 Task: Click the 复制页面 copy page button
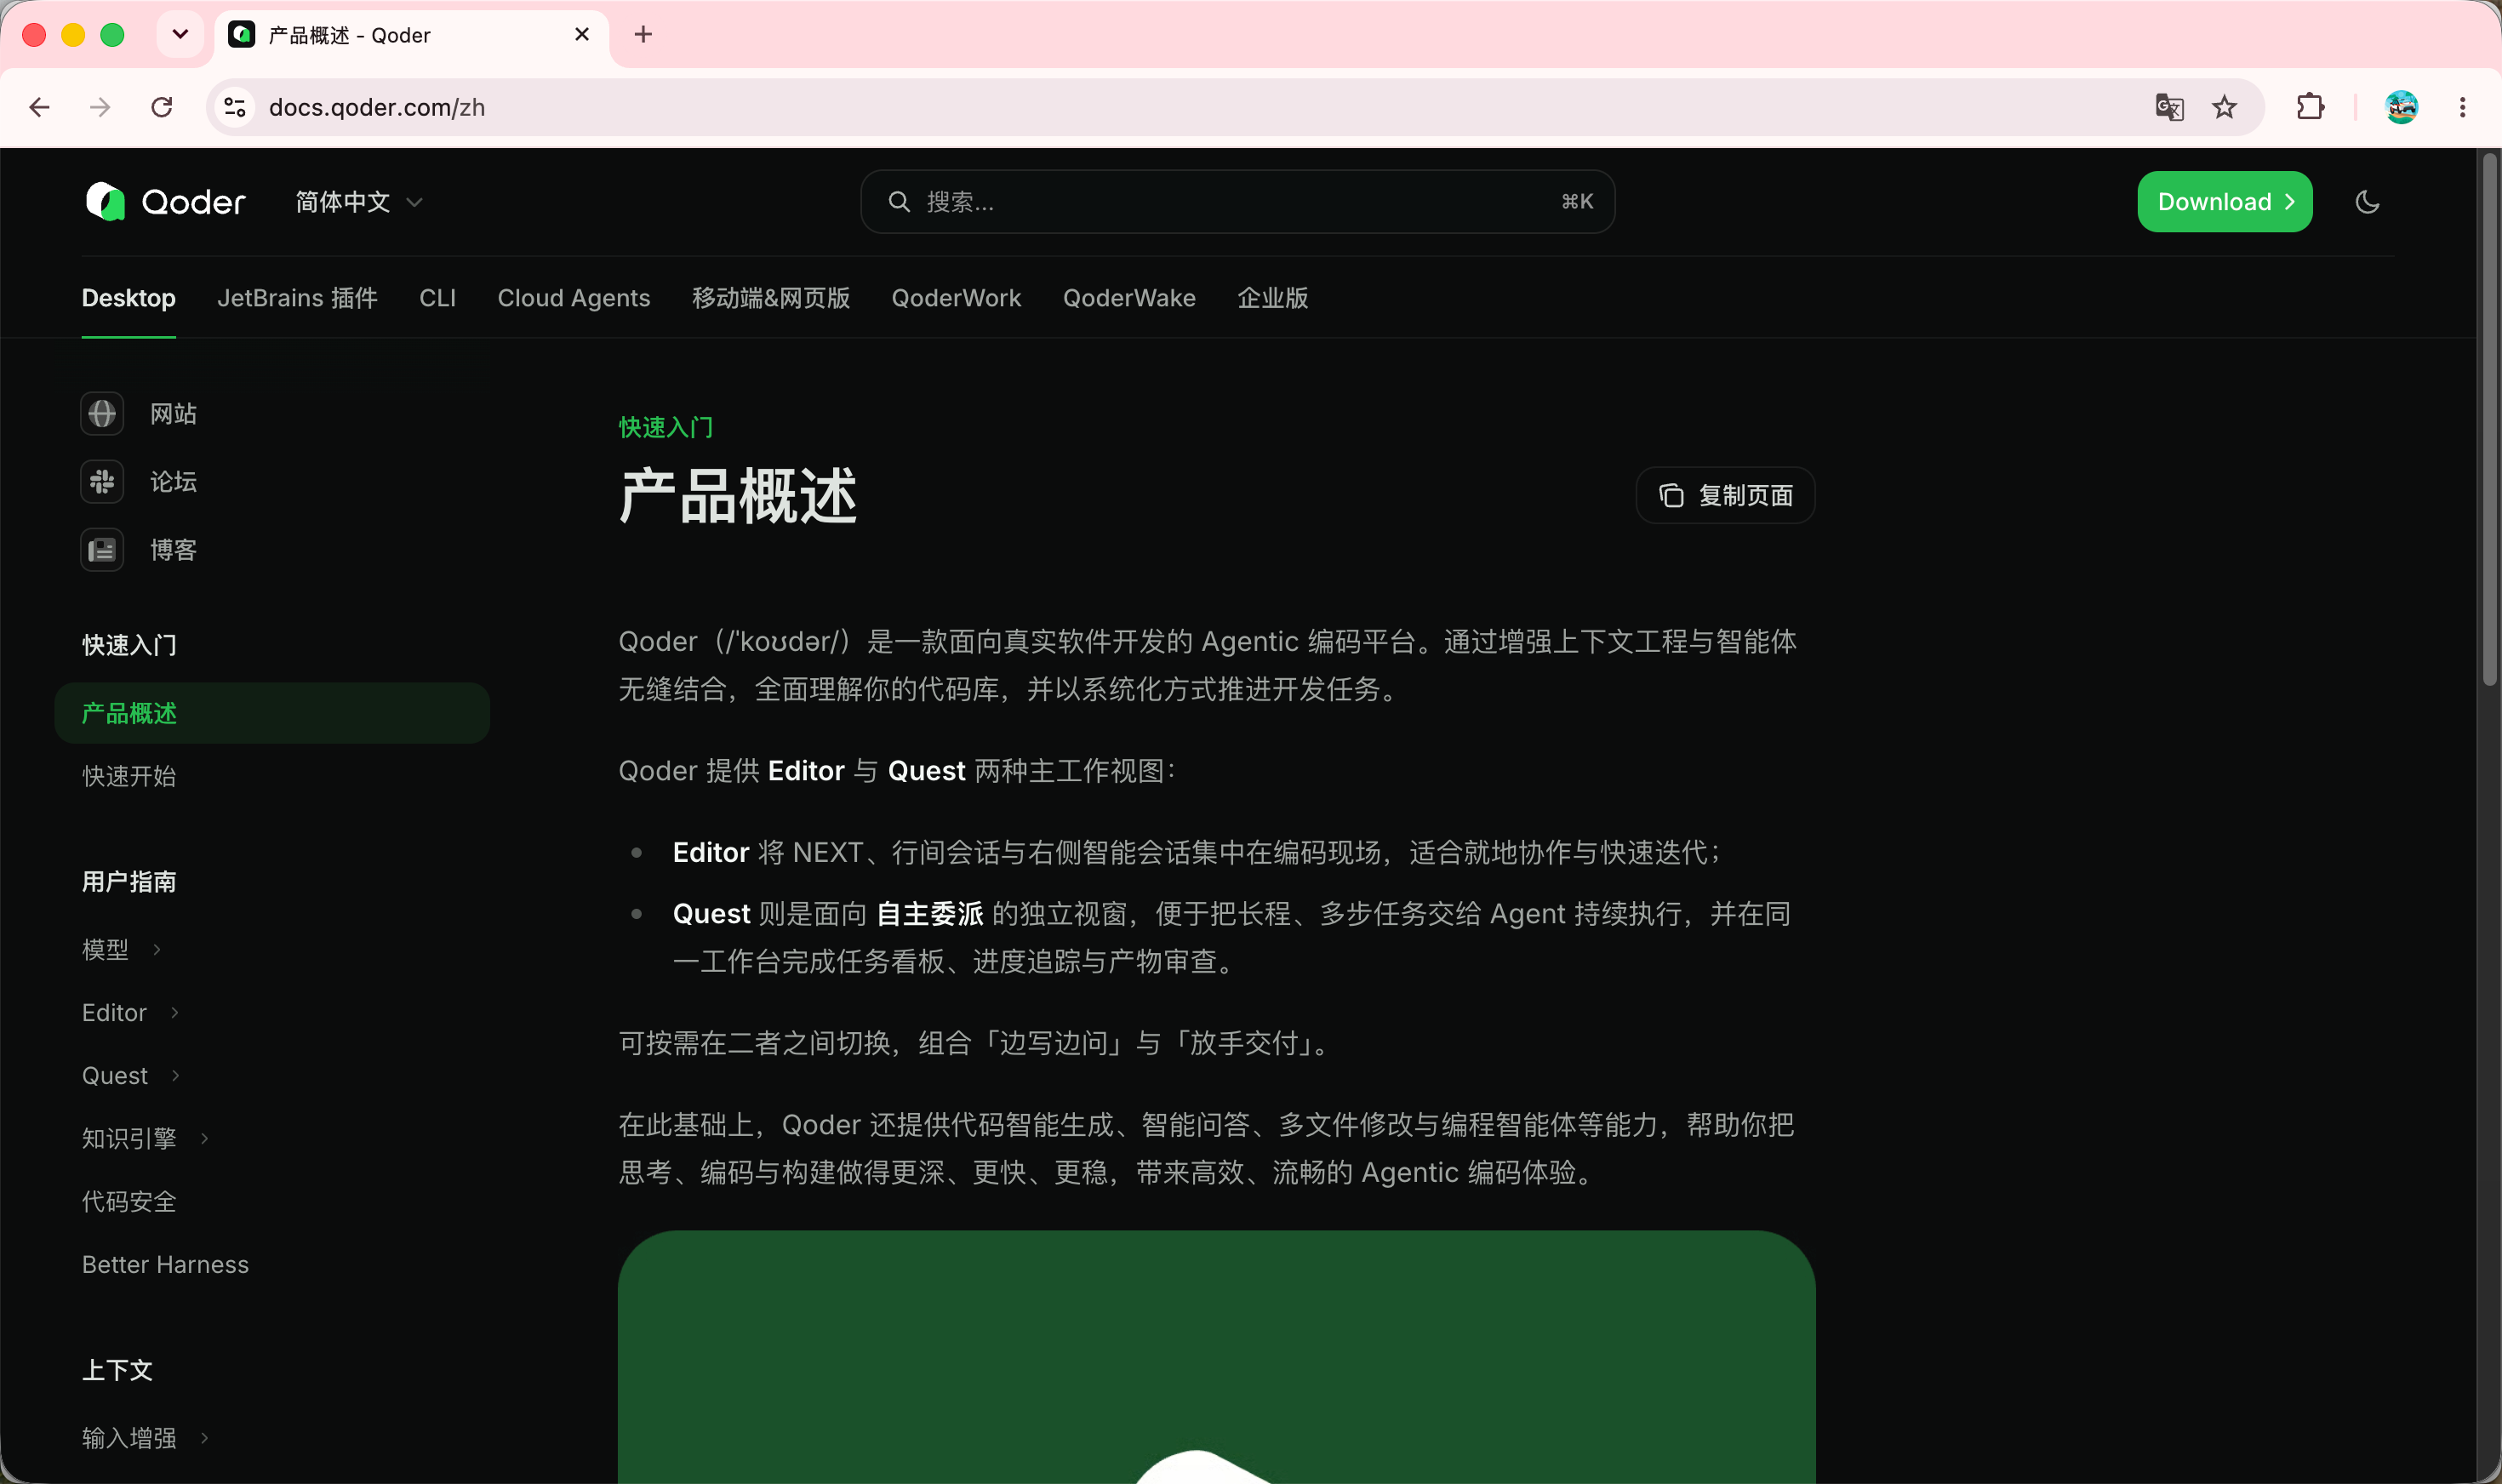tap(1725, 495)
